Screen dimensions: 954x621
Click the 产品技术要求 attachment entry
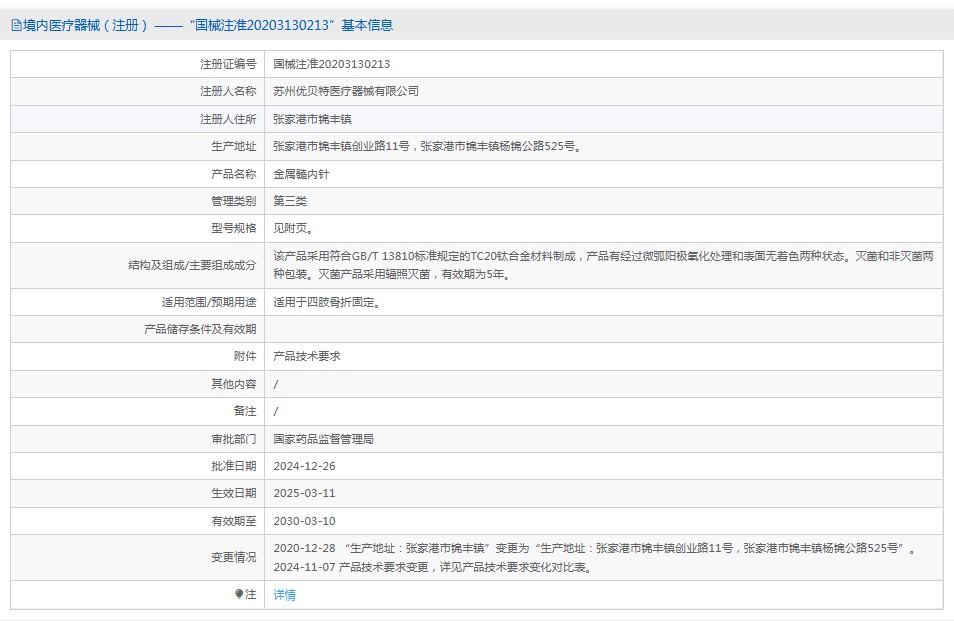coord(307,356)
